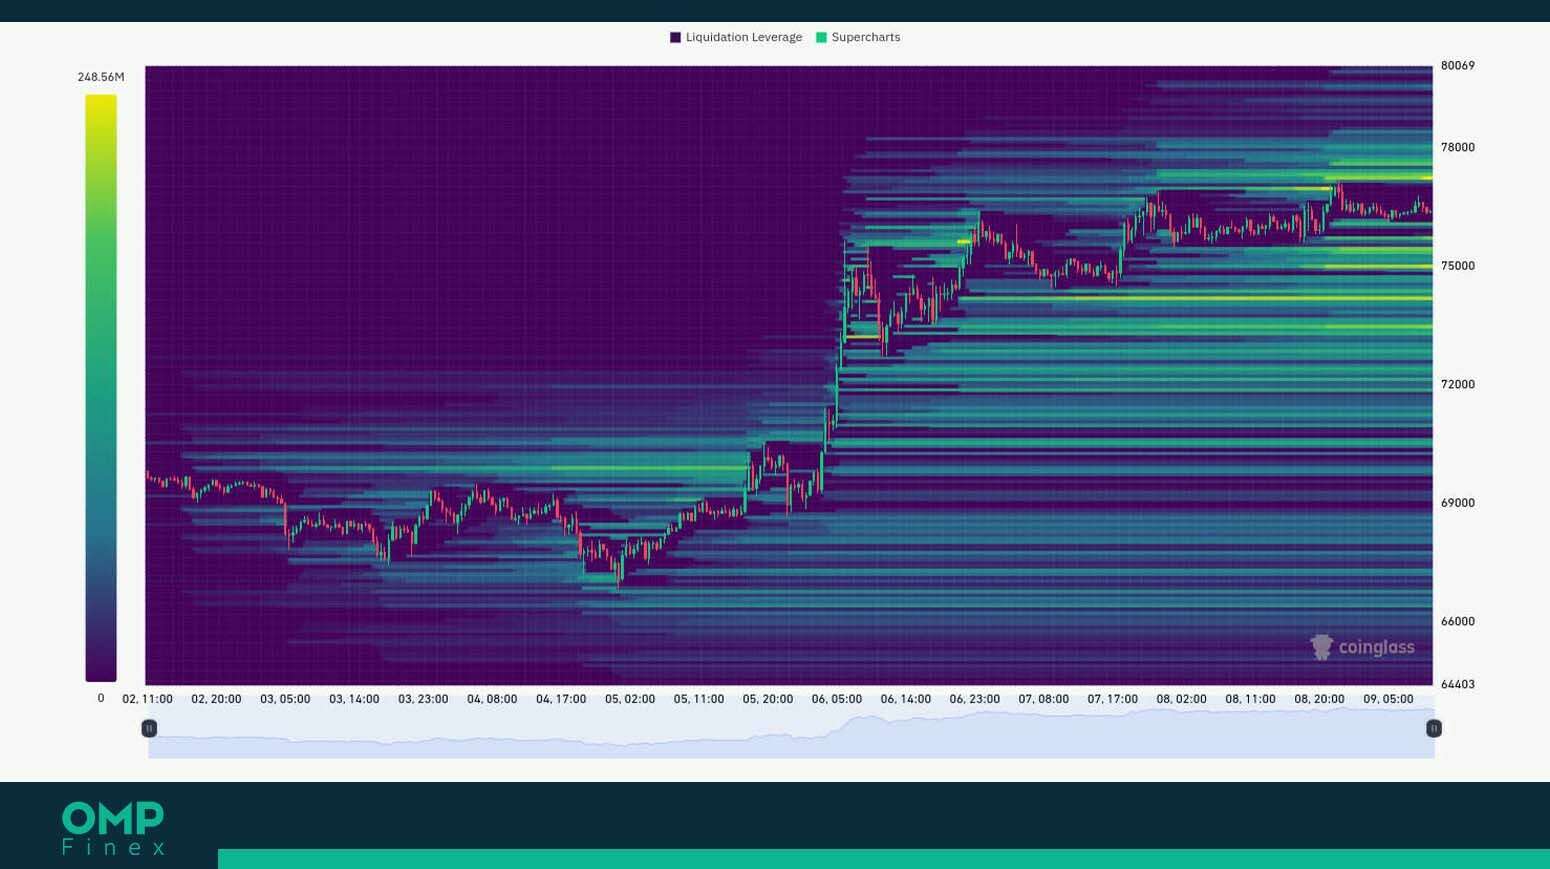This screenshot has width=1550, height=869.
Task: Click the 05, 02:00 time axis label
Action: pos(630,699)
